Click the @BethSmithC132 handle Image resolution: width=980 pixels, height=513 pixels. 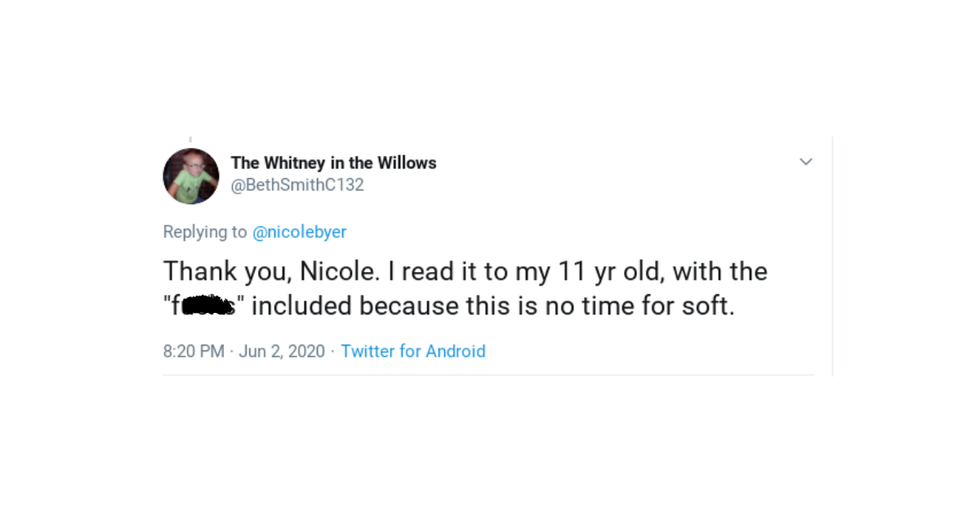297,185
